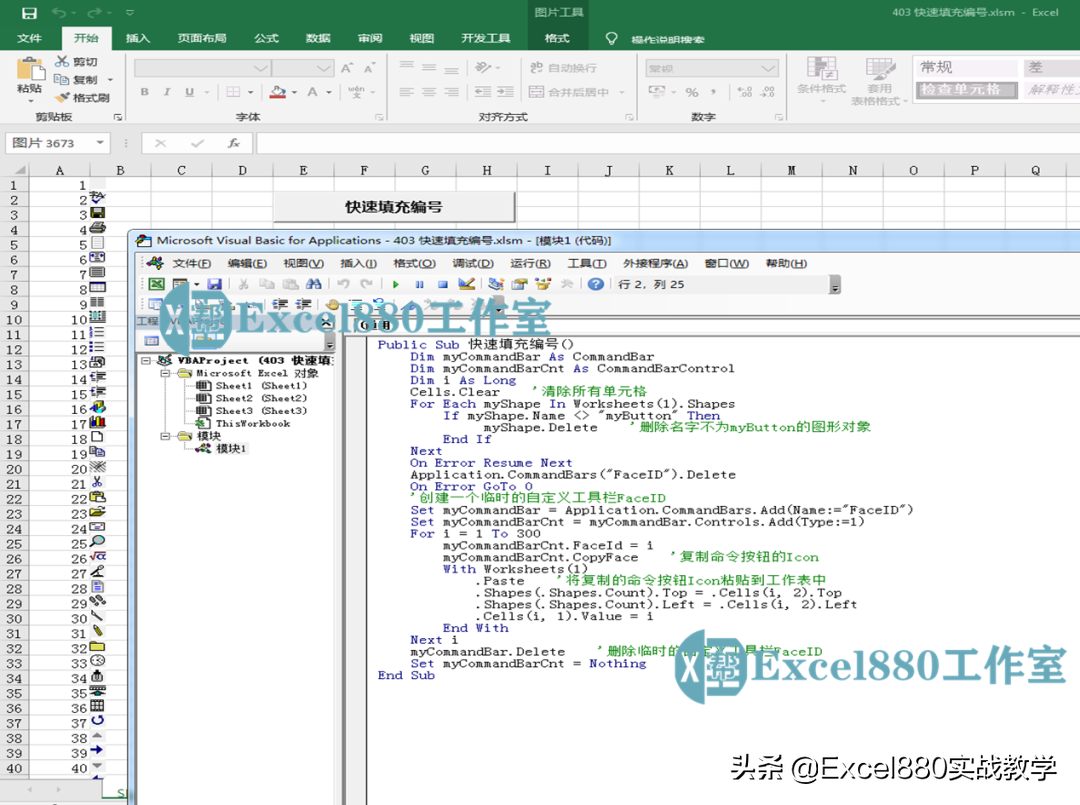Click the Percent Style icon
The width and height of the screenshot is (1080, 805).
[692, 92]
